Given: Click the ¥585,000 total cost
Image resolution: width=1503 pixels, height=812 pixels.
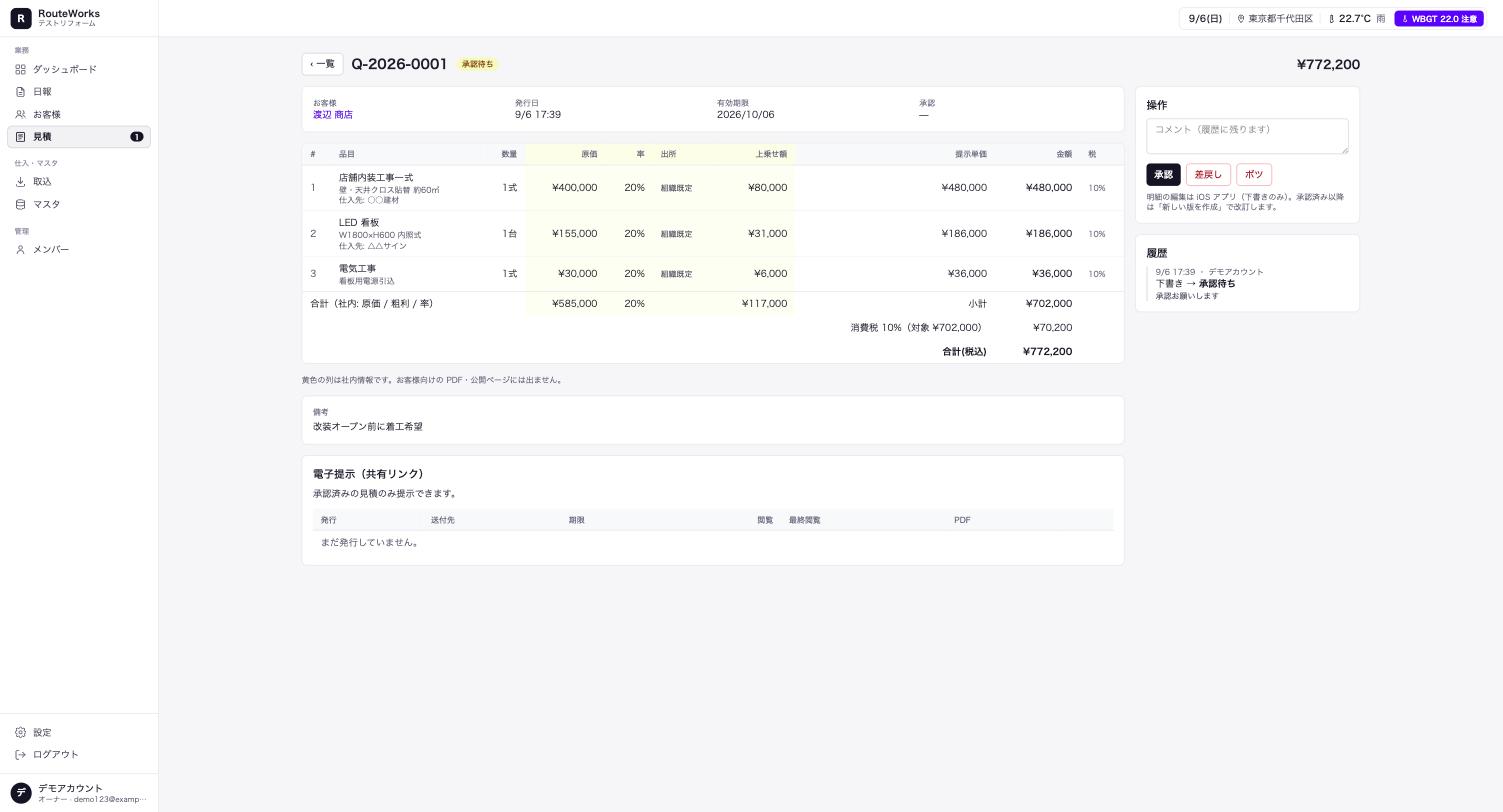Looking at the screenshot, I should (575, 304).
